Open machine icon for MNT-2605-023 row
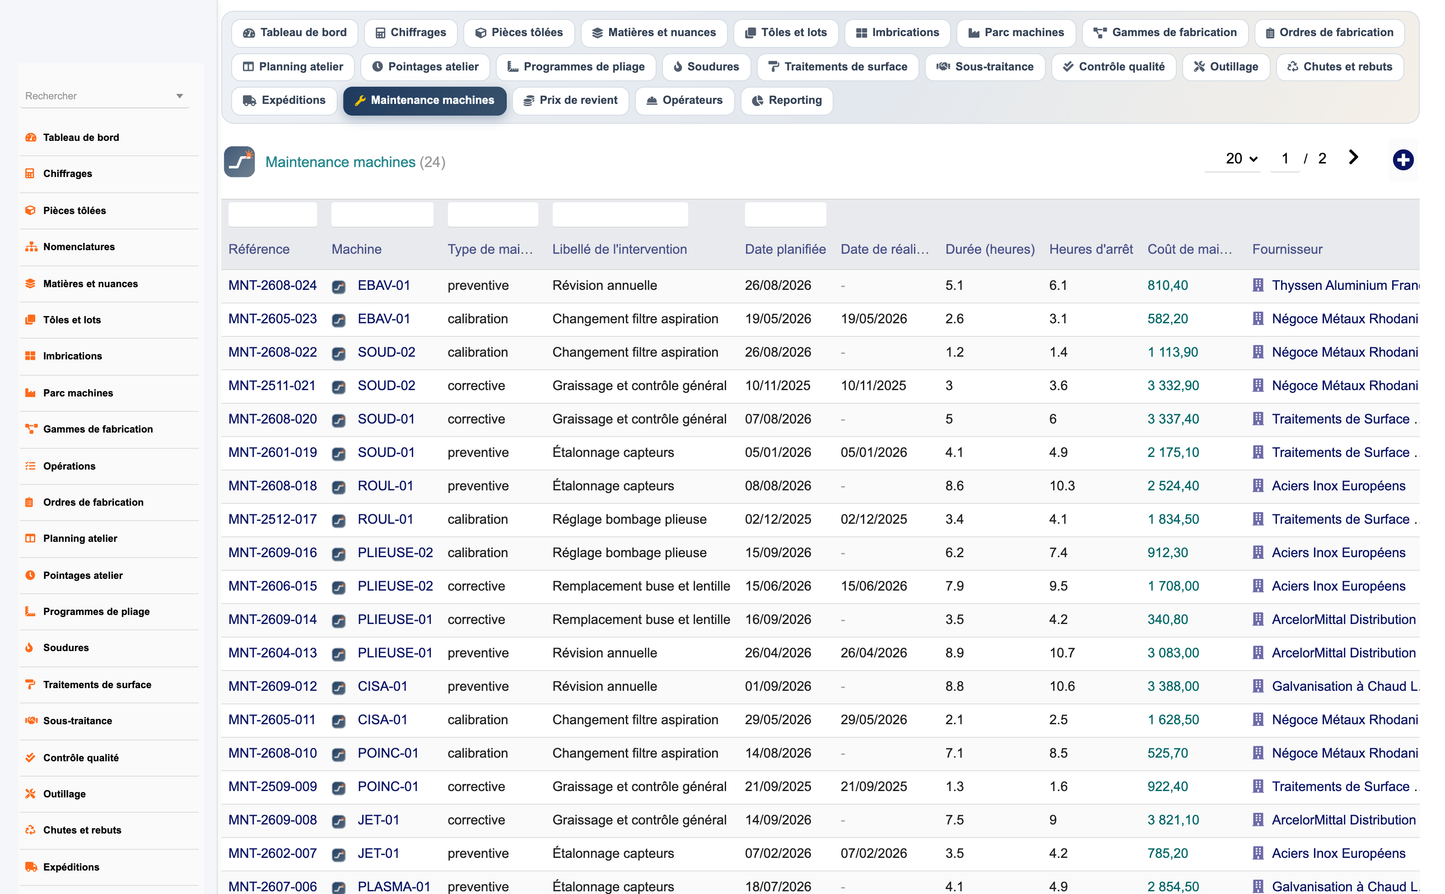 click(339, 320)
